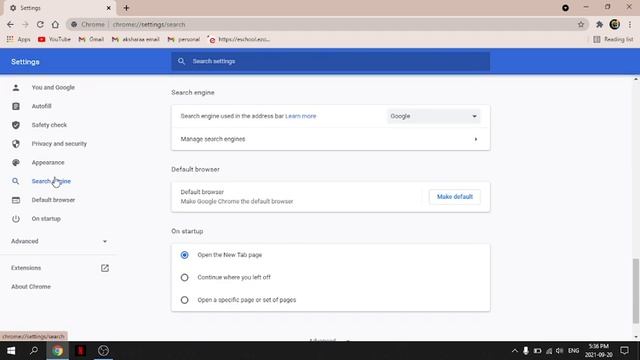The height and width of the screenshot is (360, 640).
Task: Select Continue where you left off
Action: coord(184,278)
